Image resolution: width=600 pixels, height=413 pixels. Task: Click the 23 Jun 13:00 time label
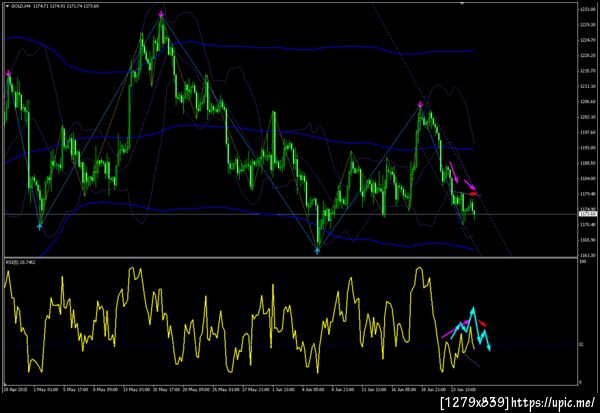[x=463, y=390]
